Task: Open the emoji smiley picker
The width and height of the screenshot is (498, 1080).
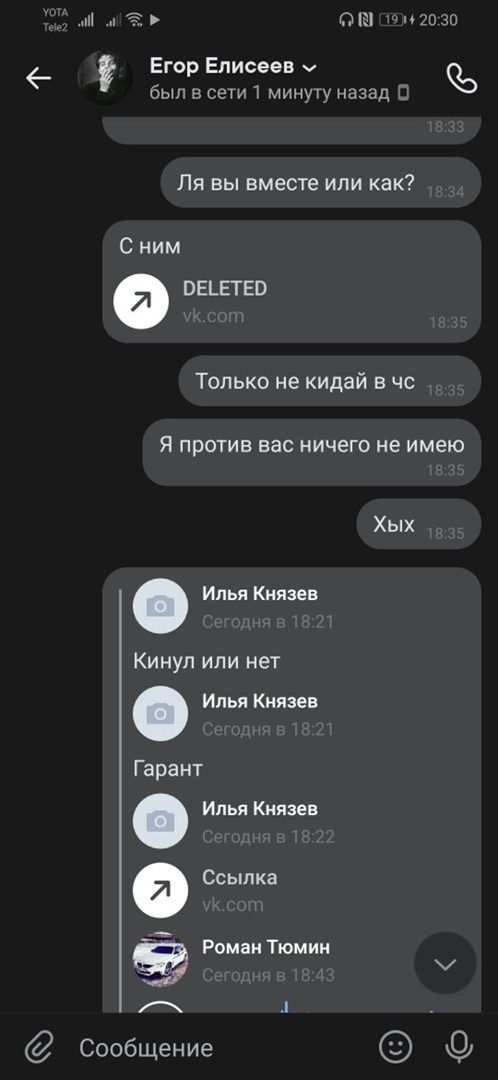Action: 396,1048
